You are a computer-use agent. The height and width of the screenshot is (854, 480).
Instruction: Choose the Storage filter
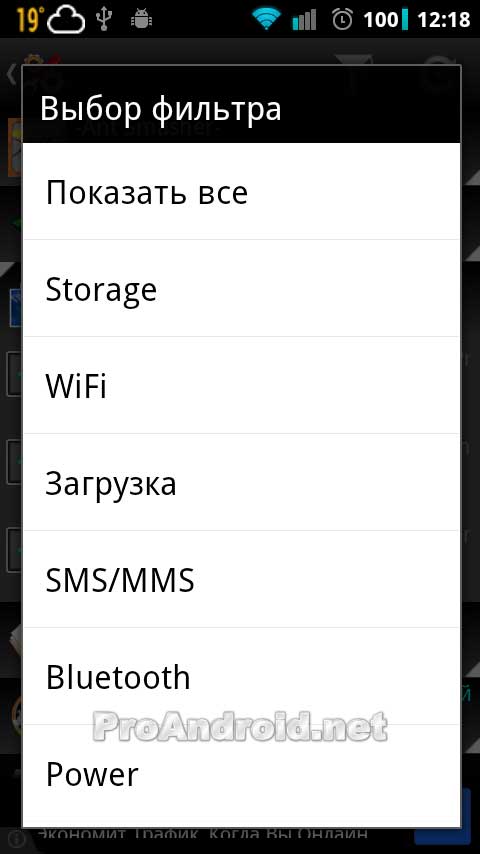(x=241, y=289)
